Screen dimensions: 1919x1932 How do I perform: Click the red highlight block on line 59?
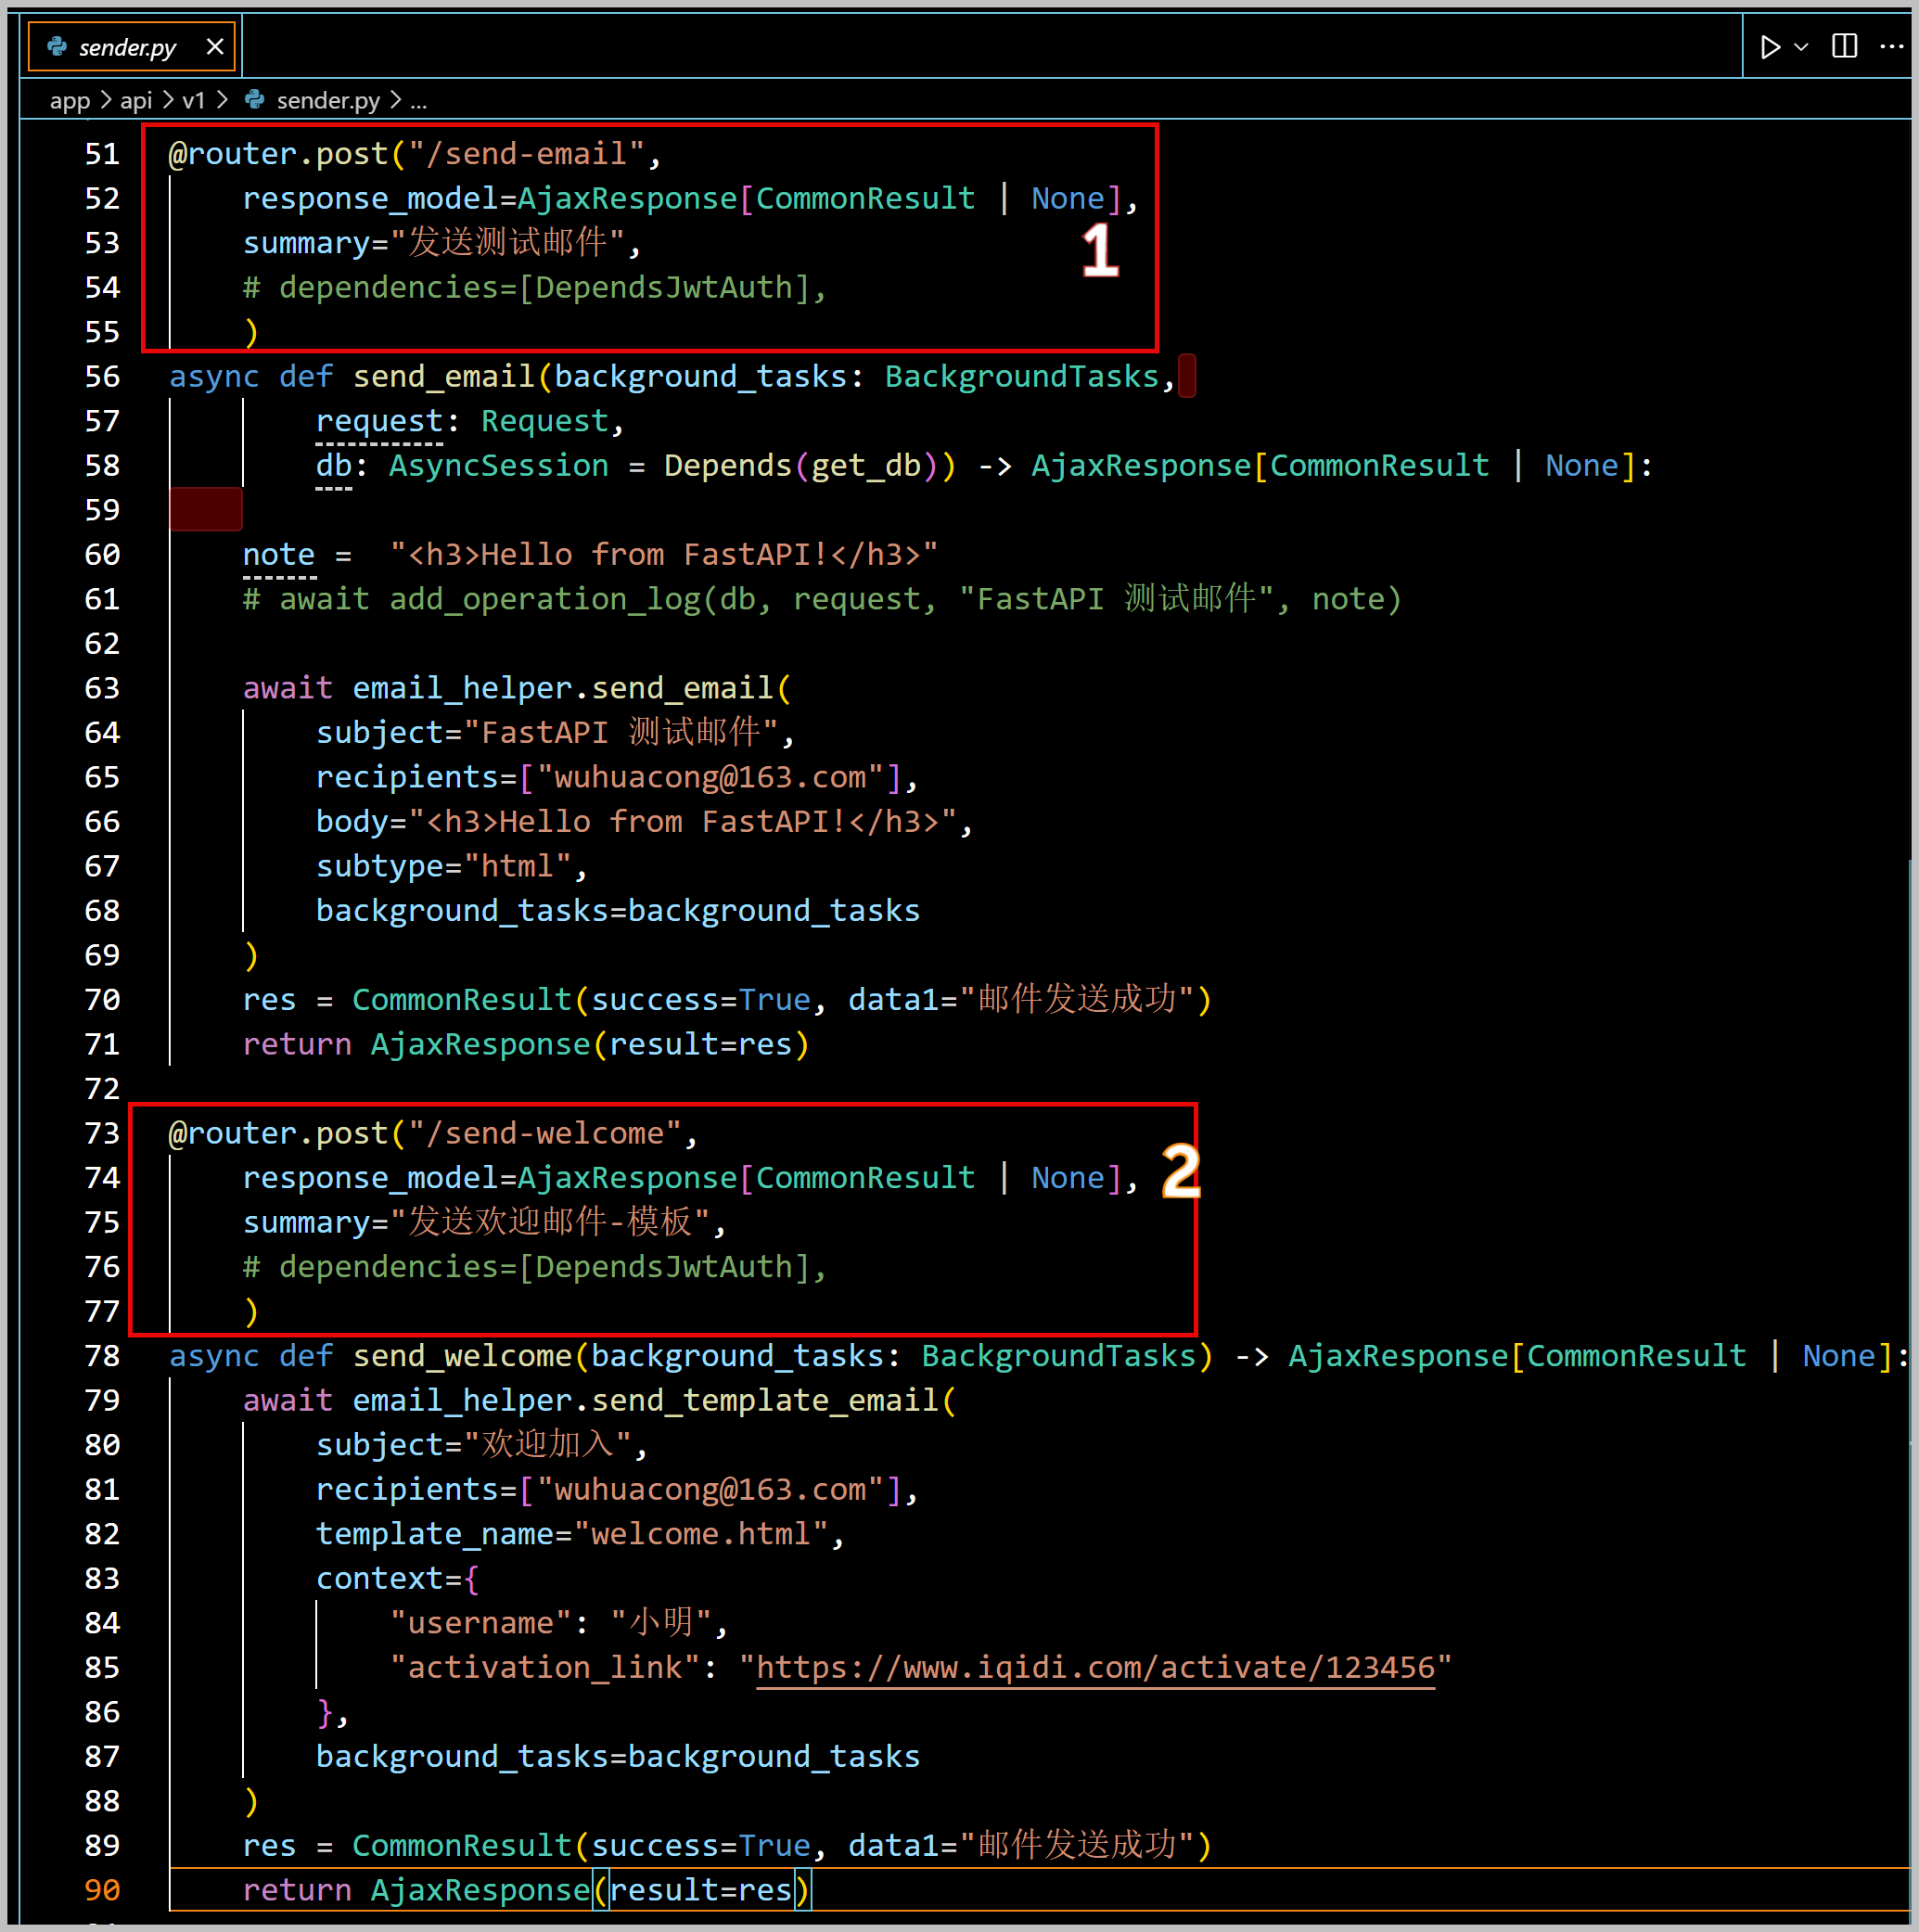click(x=205, y=510)
